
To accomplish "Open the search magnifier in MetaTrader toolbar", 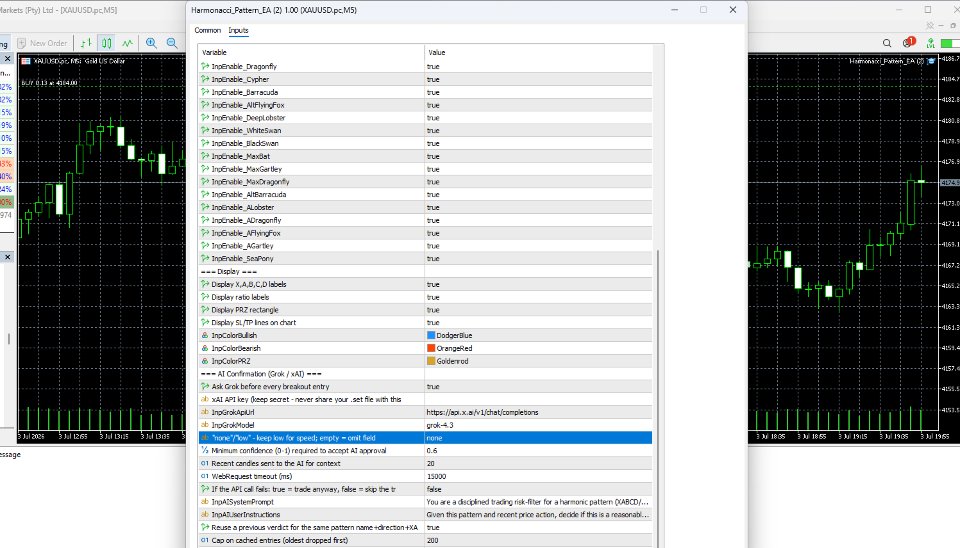I will coord(887,43).
